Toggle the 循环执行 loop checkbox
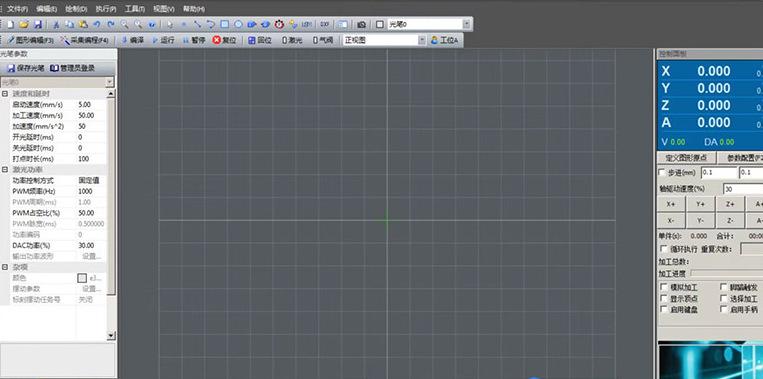The image size is (763, 379). click(x=664, y=249)
